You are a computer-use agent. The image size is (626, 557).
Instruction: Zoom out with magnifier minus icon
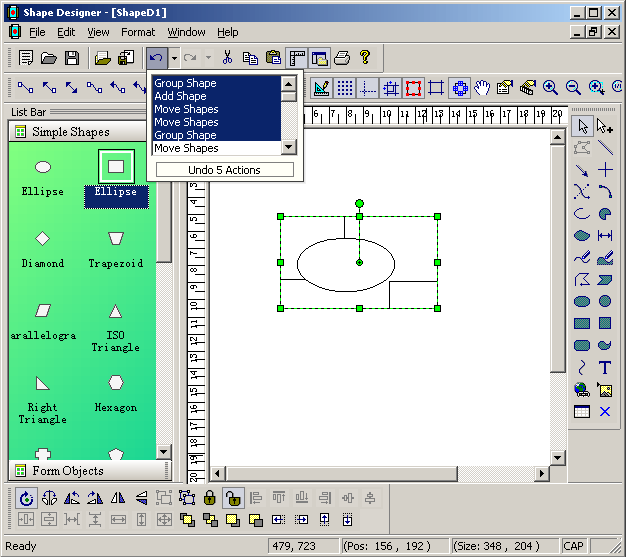pos(573,87)
